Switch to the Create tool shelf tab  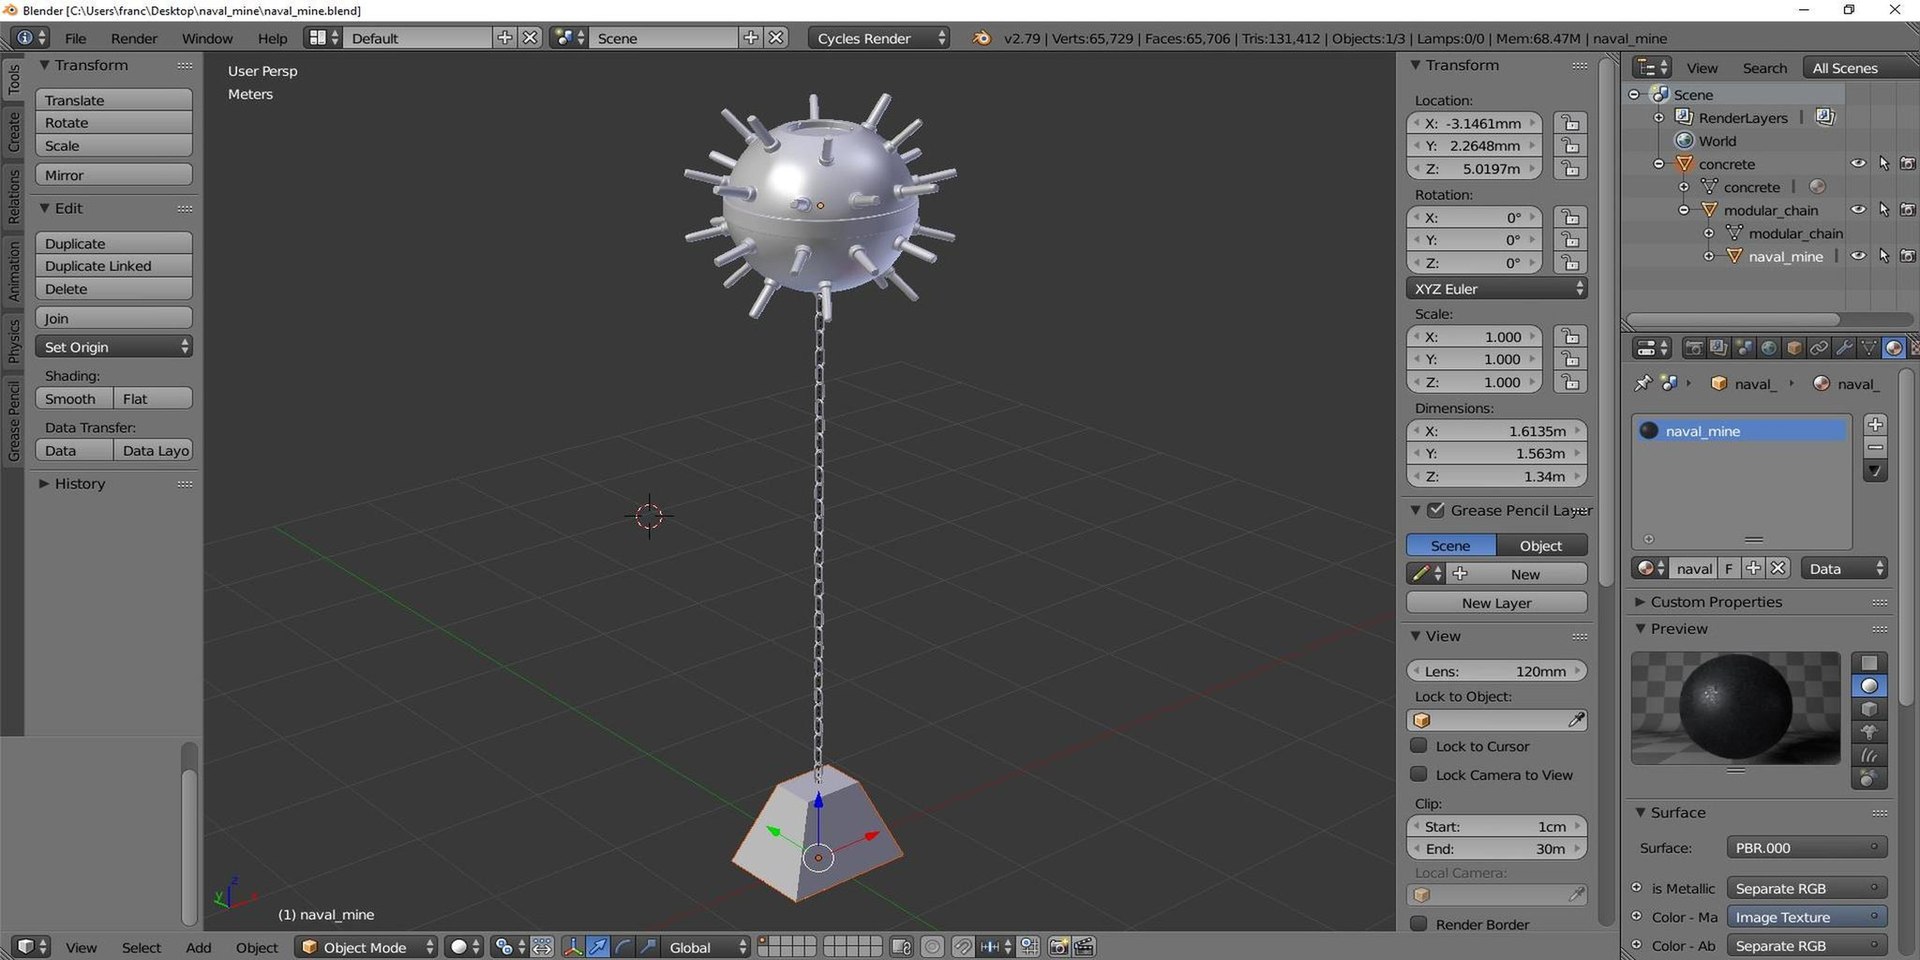tap(14, 131)
